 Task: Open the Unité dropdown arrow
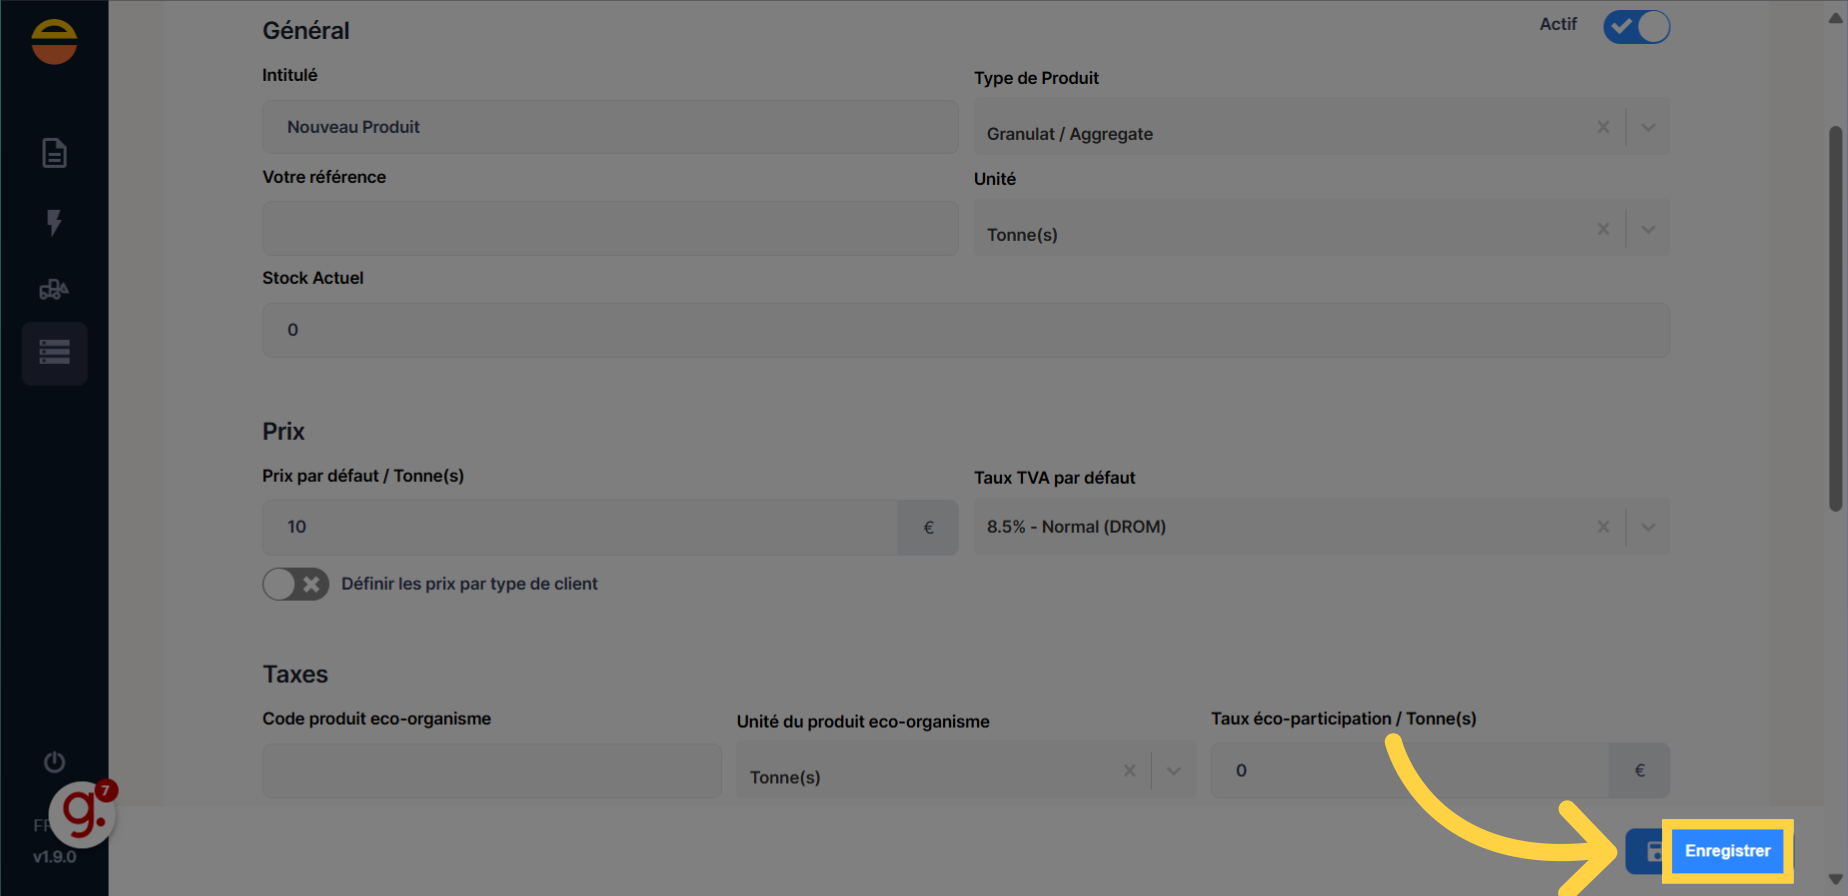[1648, 230]
